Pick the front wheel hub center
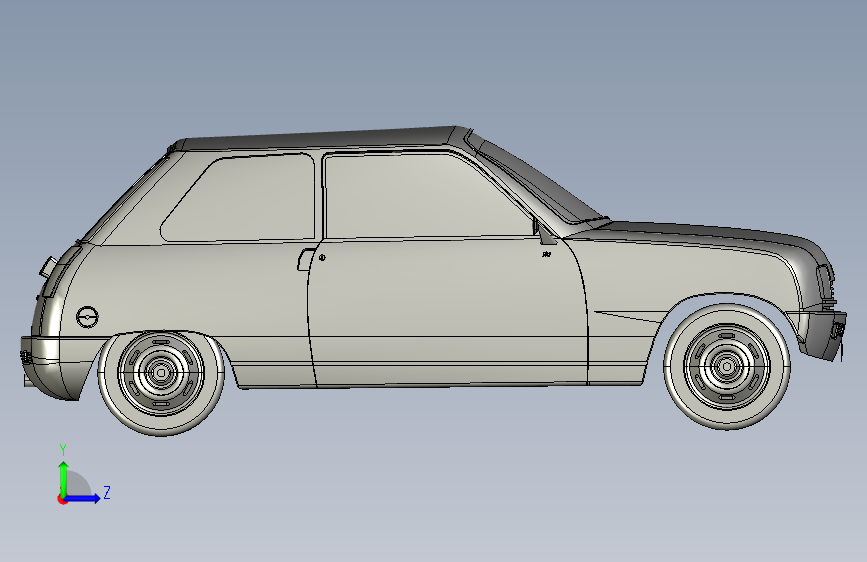The width and height of the screenshot is (867, 562). pyautogui.click(x=727, y=366)
